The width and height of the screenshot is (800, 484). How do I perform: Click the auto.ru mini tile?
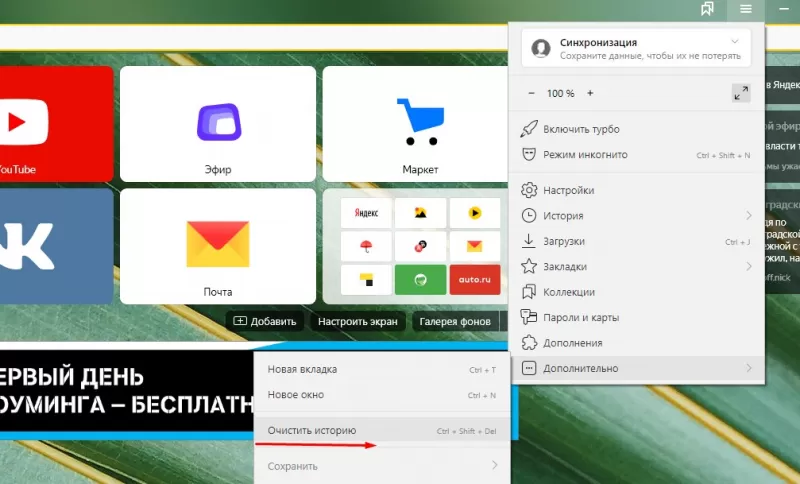pyautogui.click(x=474, y=279)
